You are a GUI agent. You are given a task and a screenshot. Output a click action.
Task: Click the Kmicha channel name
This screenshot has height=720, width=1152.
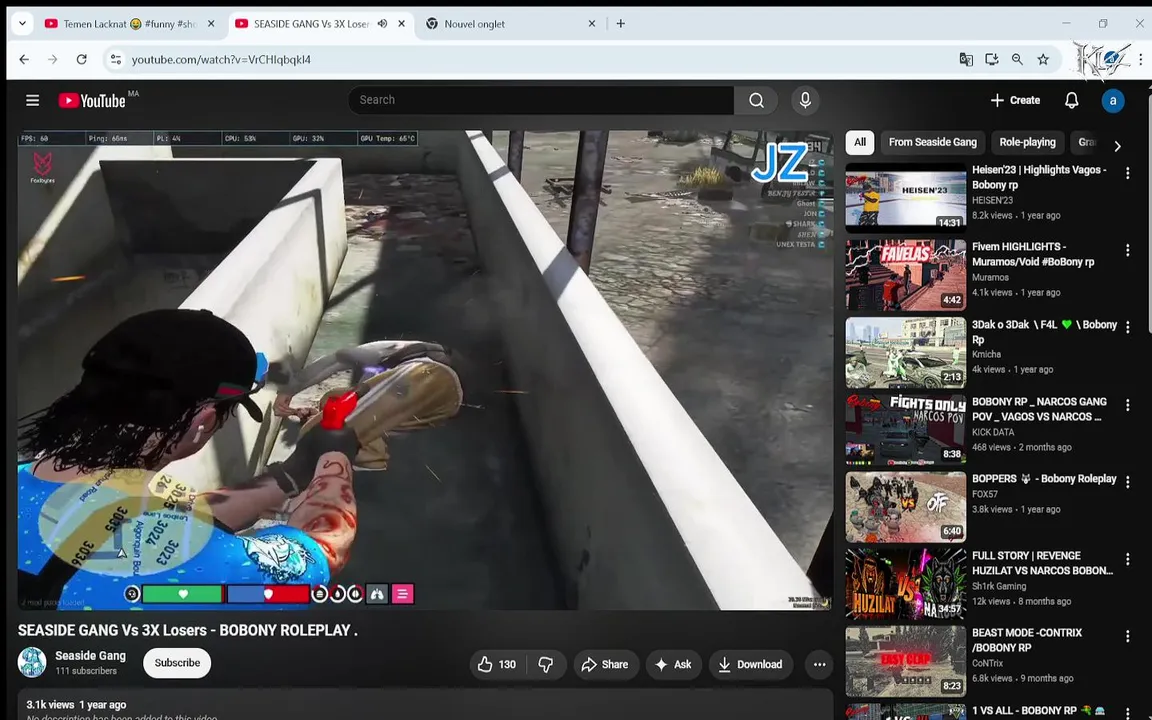click(x=987, y=354)
